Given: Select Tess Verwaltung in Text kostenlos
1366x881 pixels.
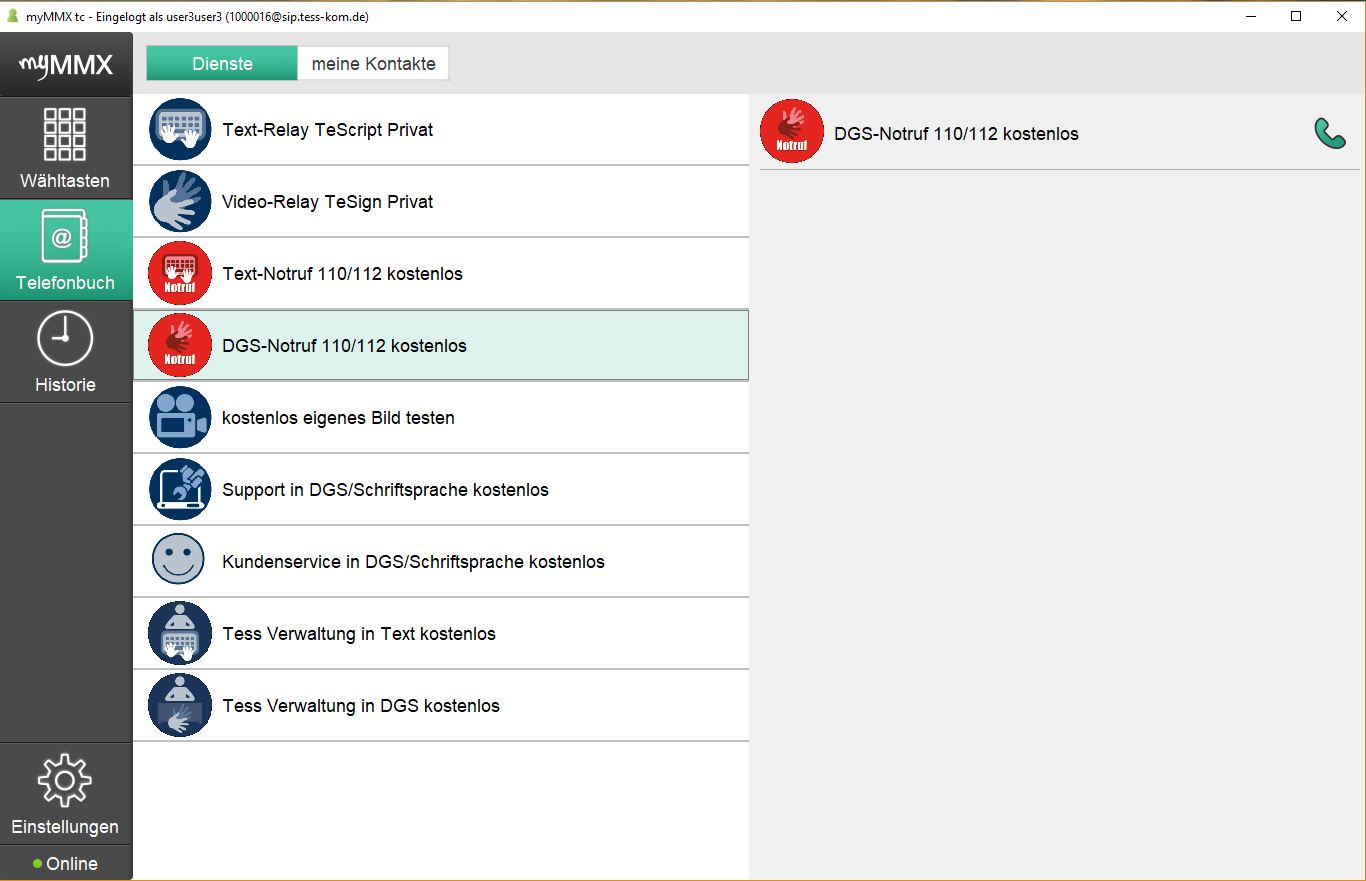Looking at the screenshot, I should tap(441, 634).
